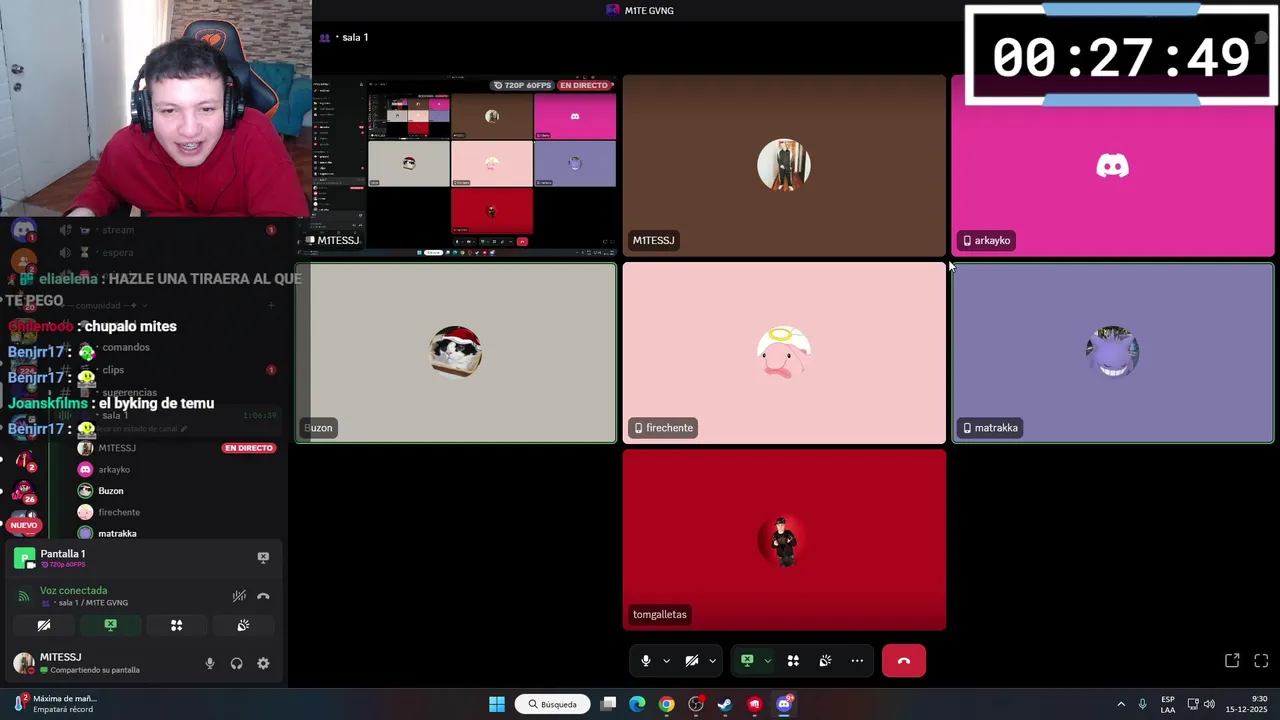Open the espera channel in the sidebar

point(117,252)
